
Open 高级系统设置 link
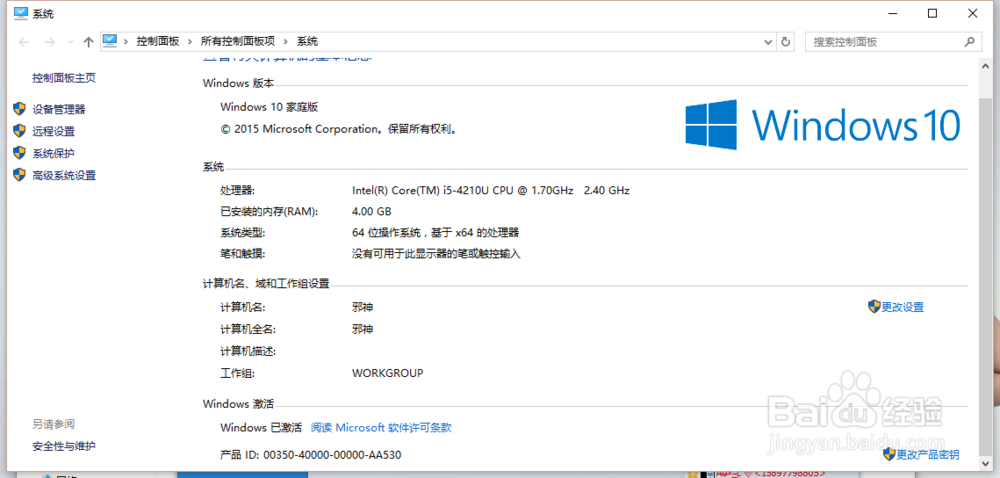[64, 176]
